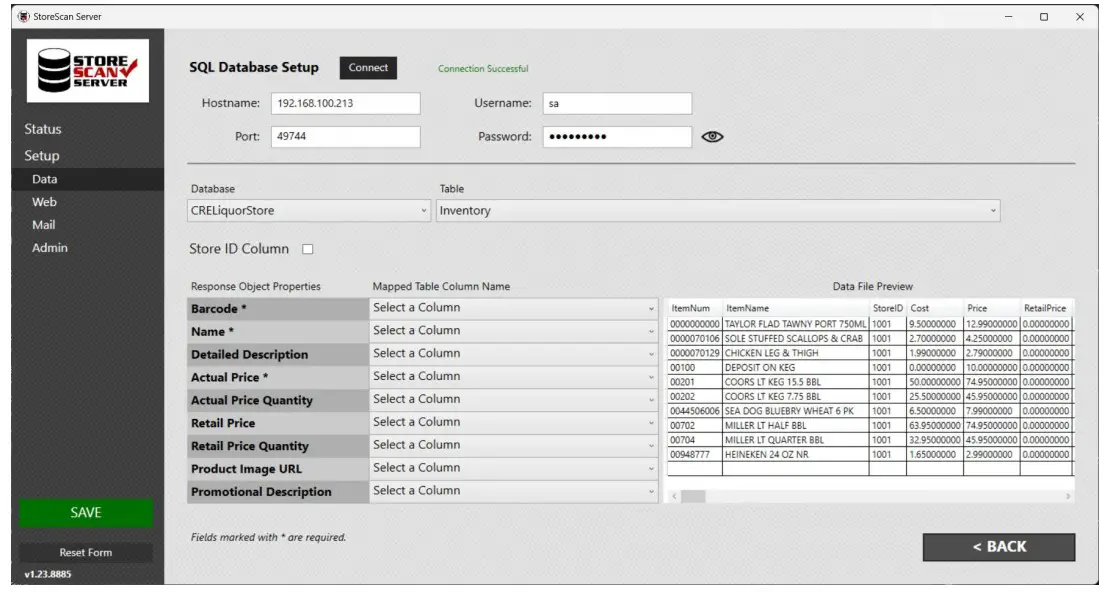Click the Hostname input field
Image resolution: width=1109 pixels, height=592 pixels.
[345, 103]
